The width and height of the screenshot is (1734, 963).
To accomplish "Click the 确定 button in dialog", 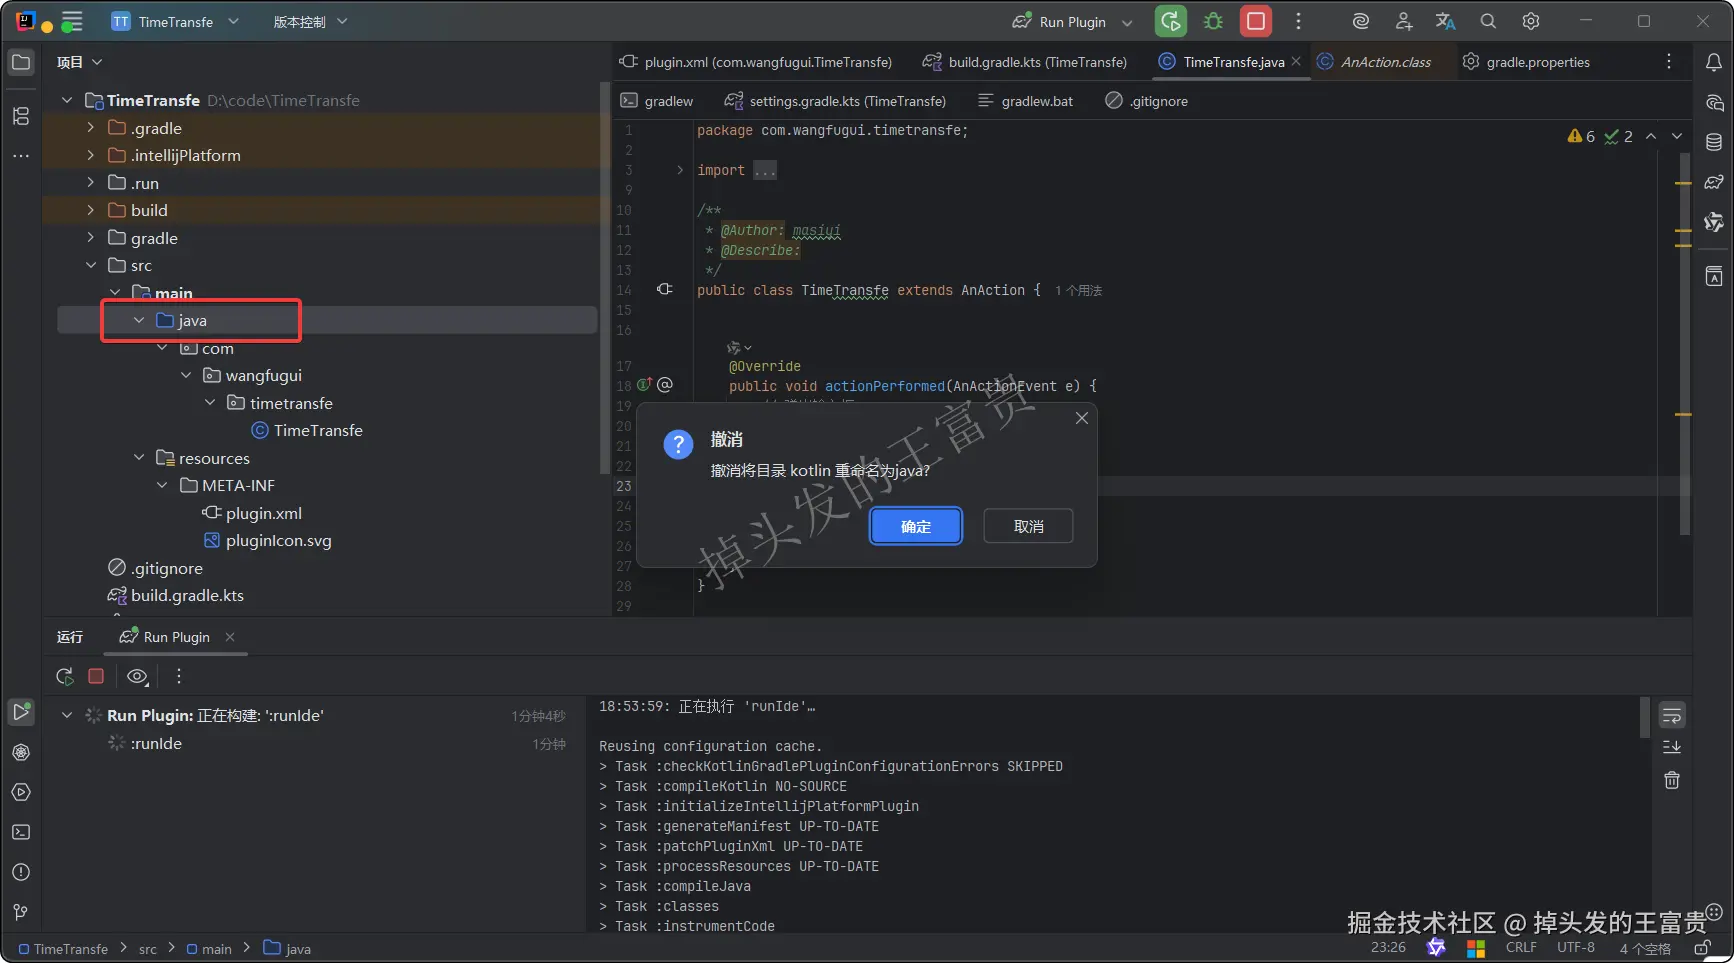I will (x=915, y=526).
